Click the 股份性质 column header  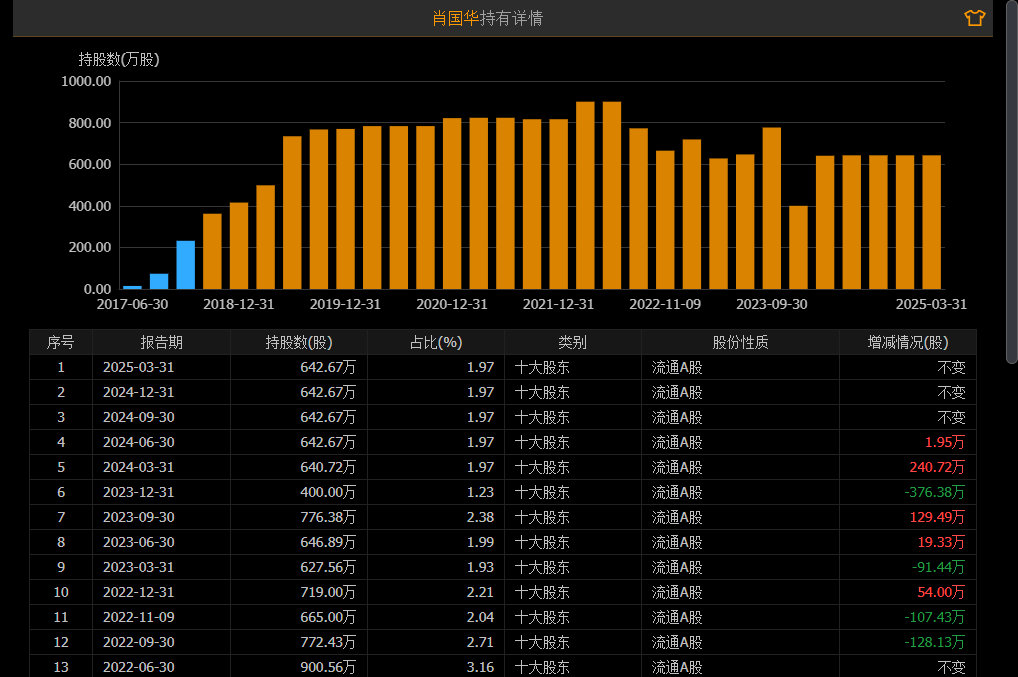(x=740, y=342)
